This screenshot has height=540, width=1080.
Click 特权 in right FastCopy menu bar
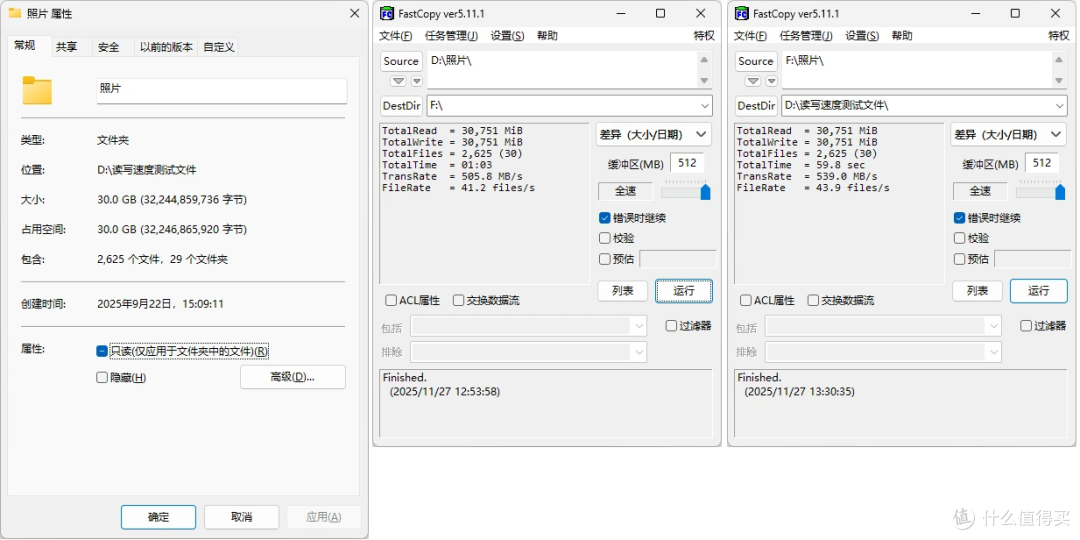1059,36
